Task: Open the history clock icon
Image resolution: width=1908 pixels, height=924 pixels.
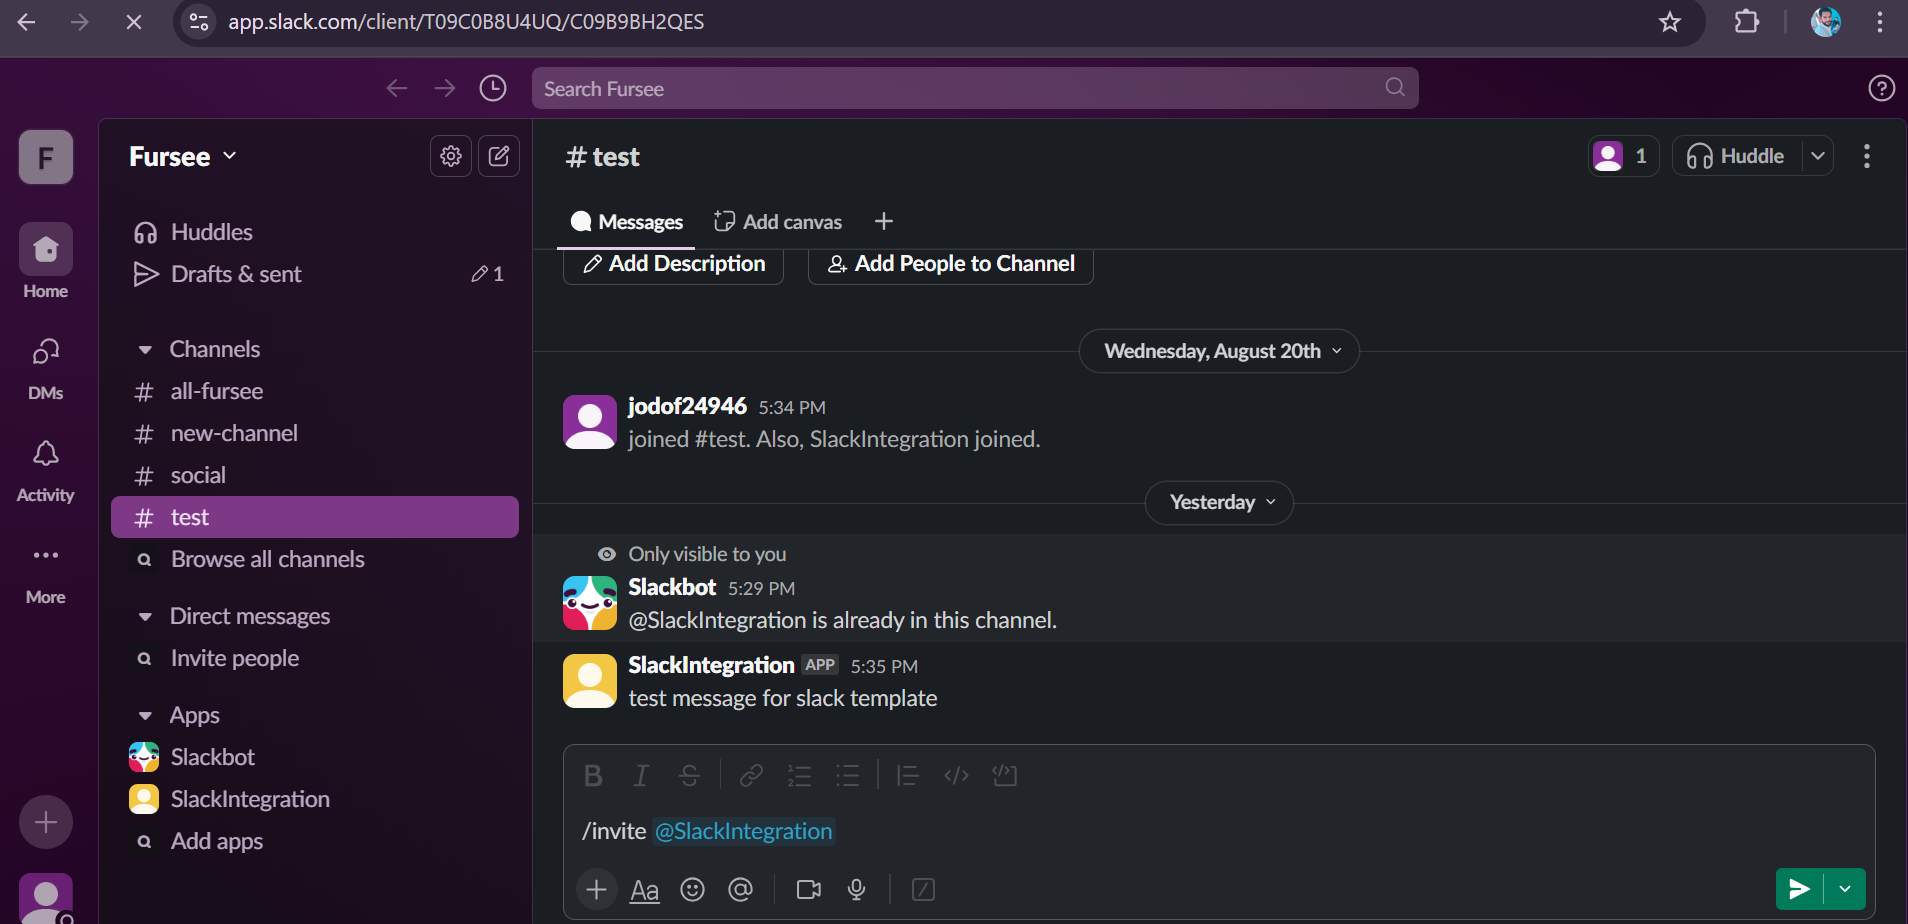Action: click(x=493, y=88)
